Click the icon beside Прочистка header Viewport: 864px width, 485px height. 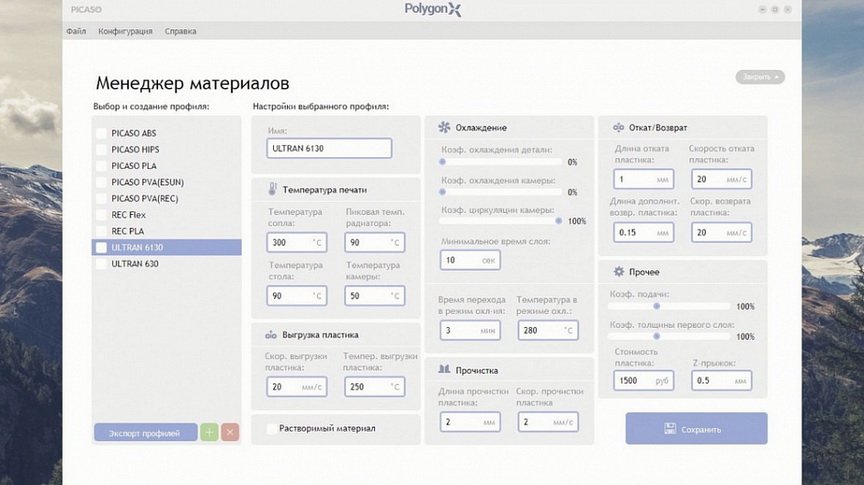(444, 371)
